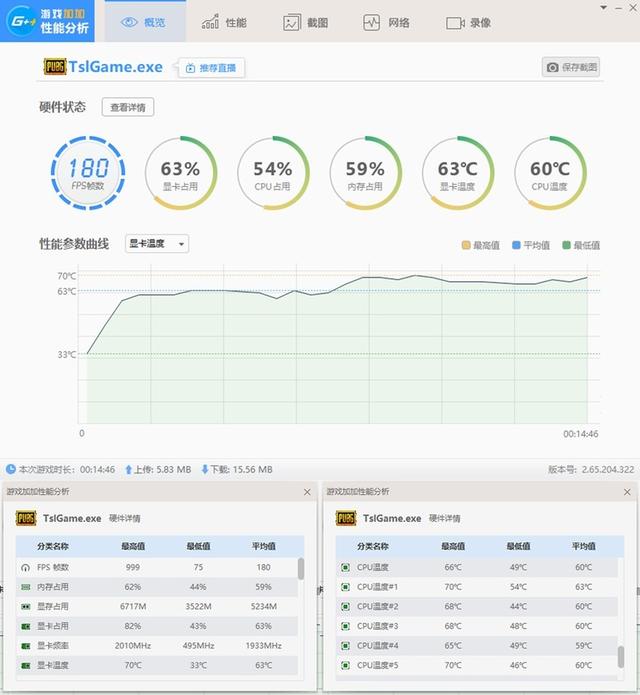
Task: Click the 显卡温度 row GPU icon in table
Action: pyautogui.click(x=26, y=665)
